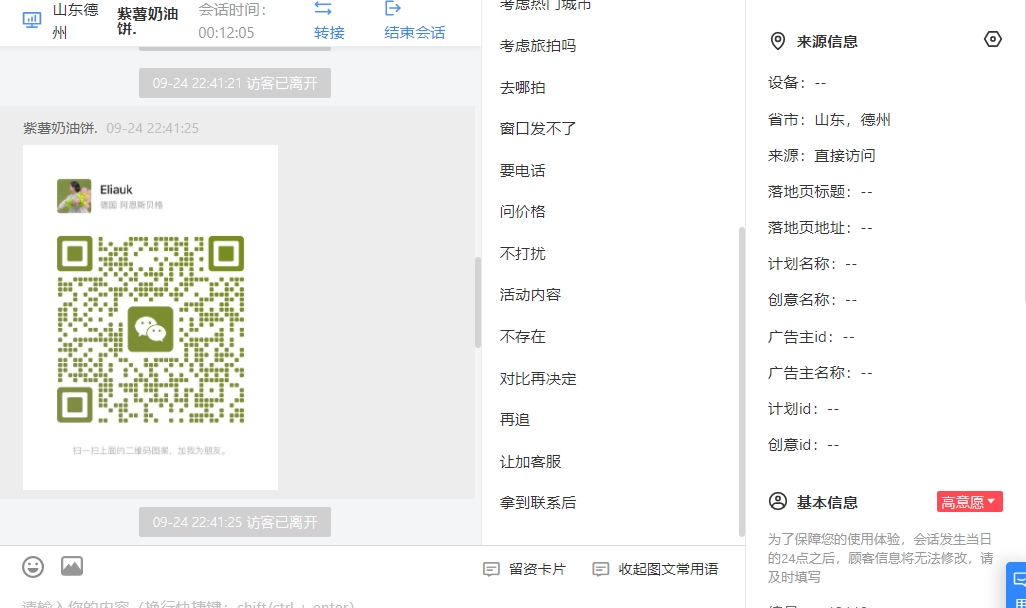Select quick phrase 不存在
The image size is (1026, 608).
522,336
